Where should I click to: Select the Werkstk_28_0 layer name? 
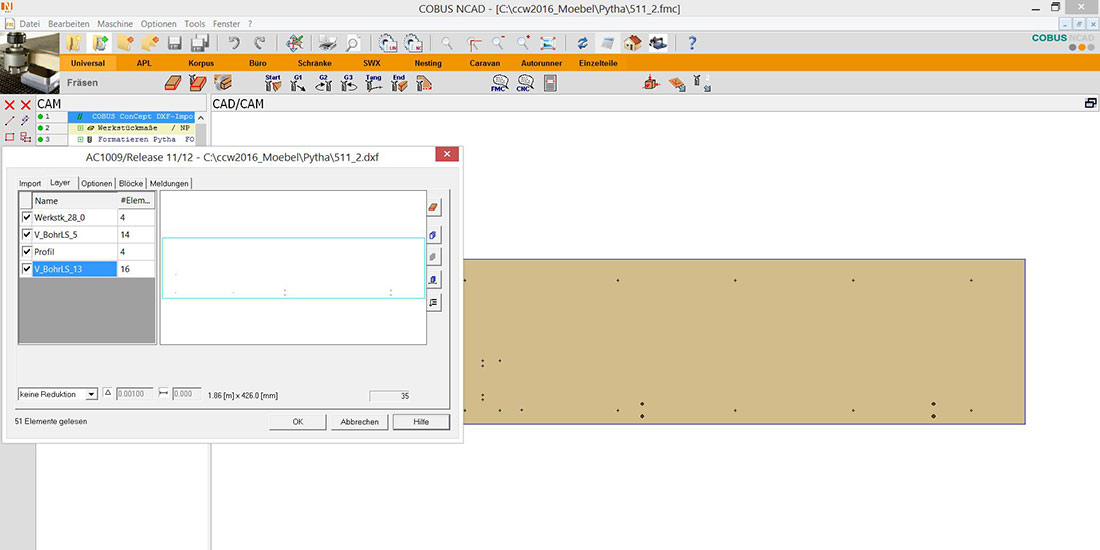(x=74, y=217)
